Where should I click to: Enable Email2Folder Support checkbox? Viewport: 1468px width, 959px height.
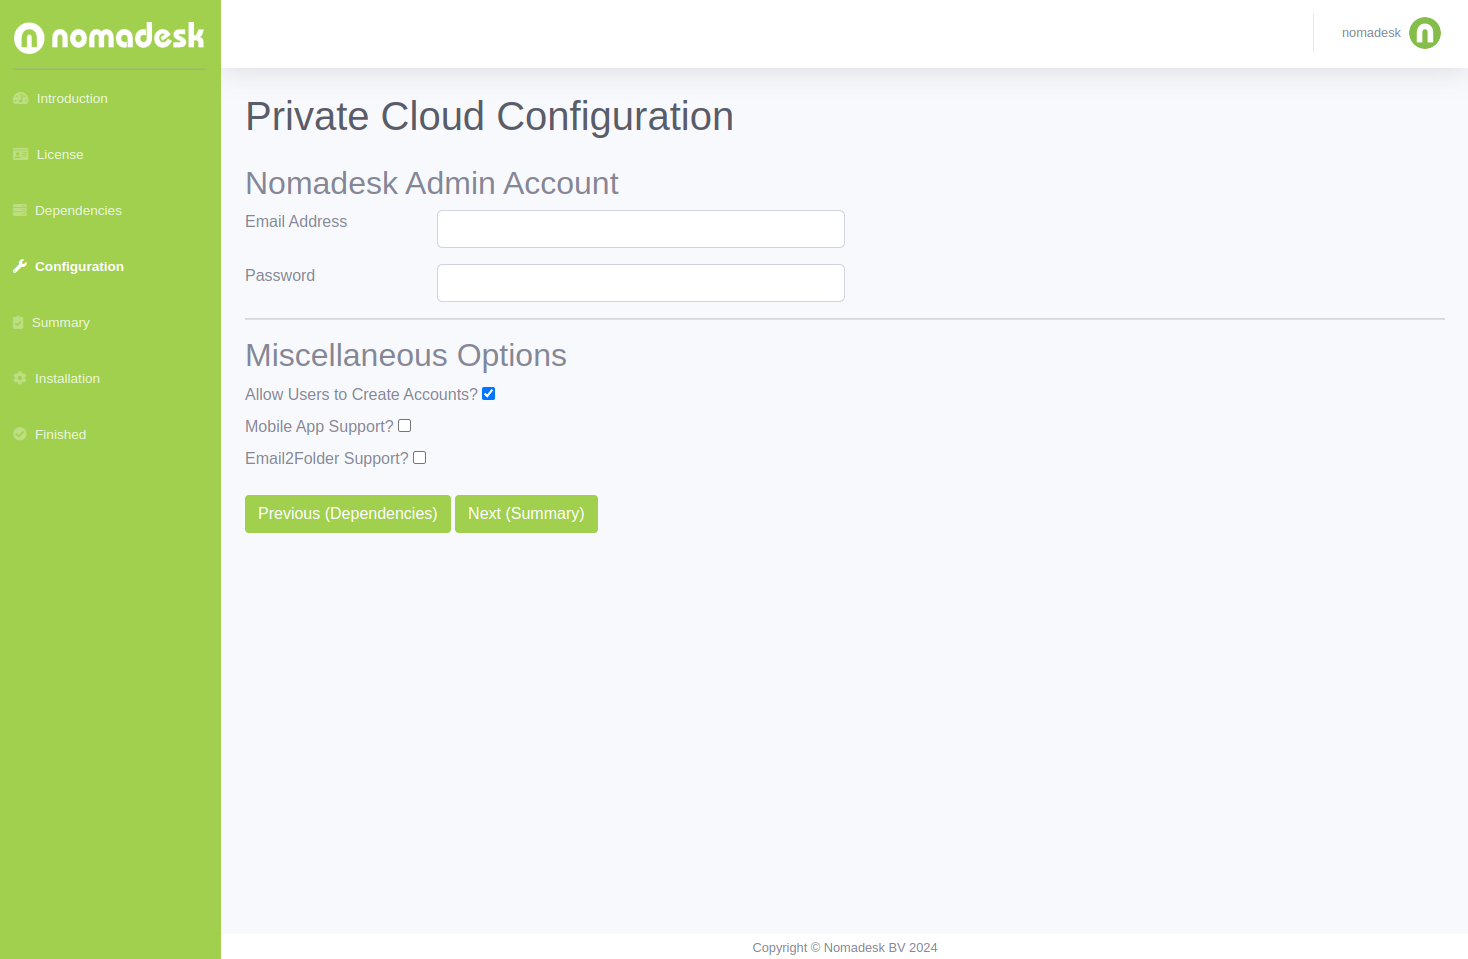[420, 458]
